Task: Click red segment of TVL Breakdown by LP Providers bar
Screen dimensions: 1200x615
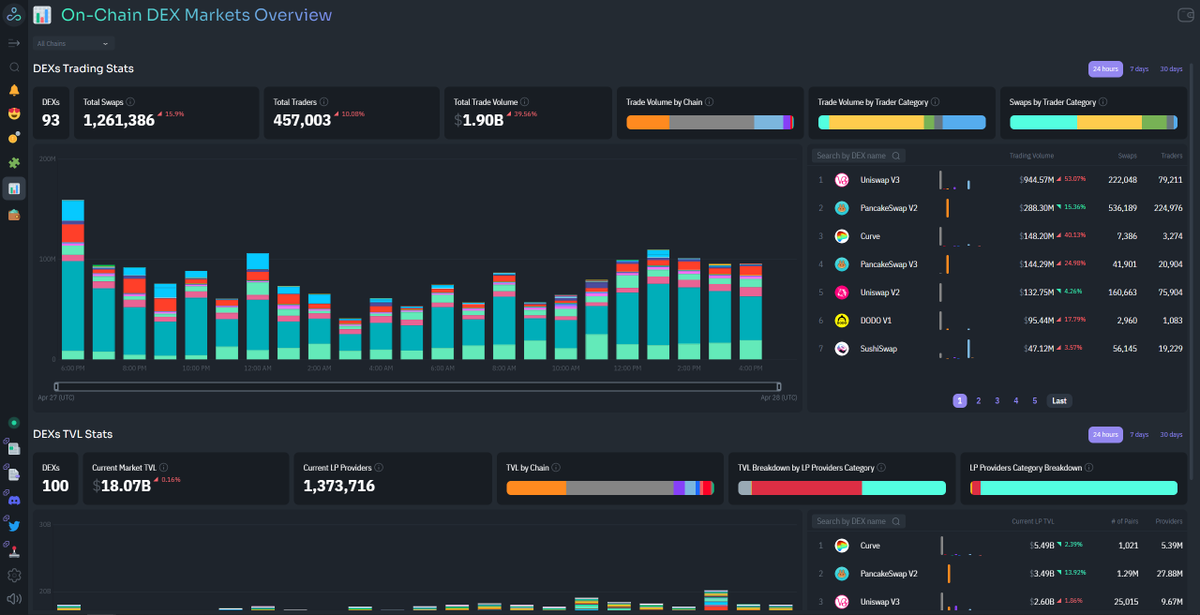Action: click(806, 487)
